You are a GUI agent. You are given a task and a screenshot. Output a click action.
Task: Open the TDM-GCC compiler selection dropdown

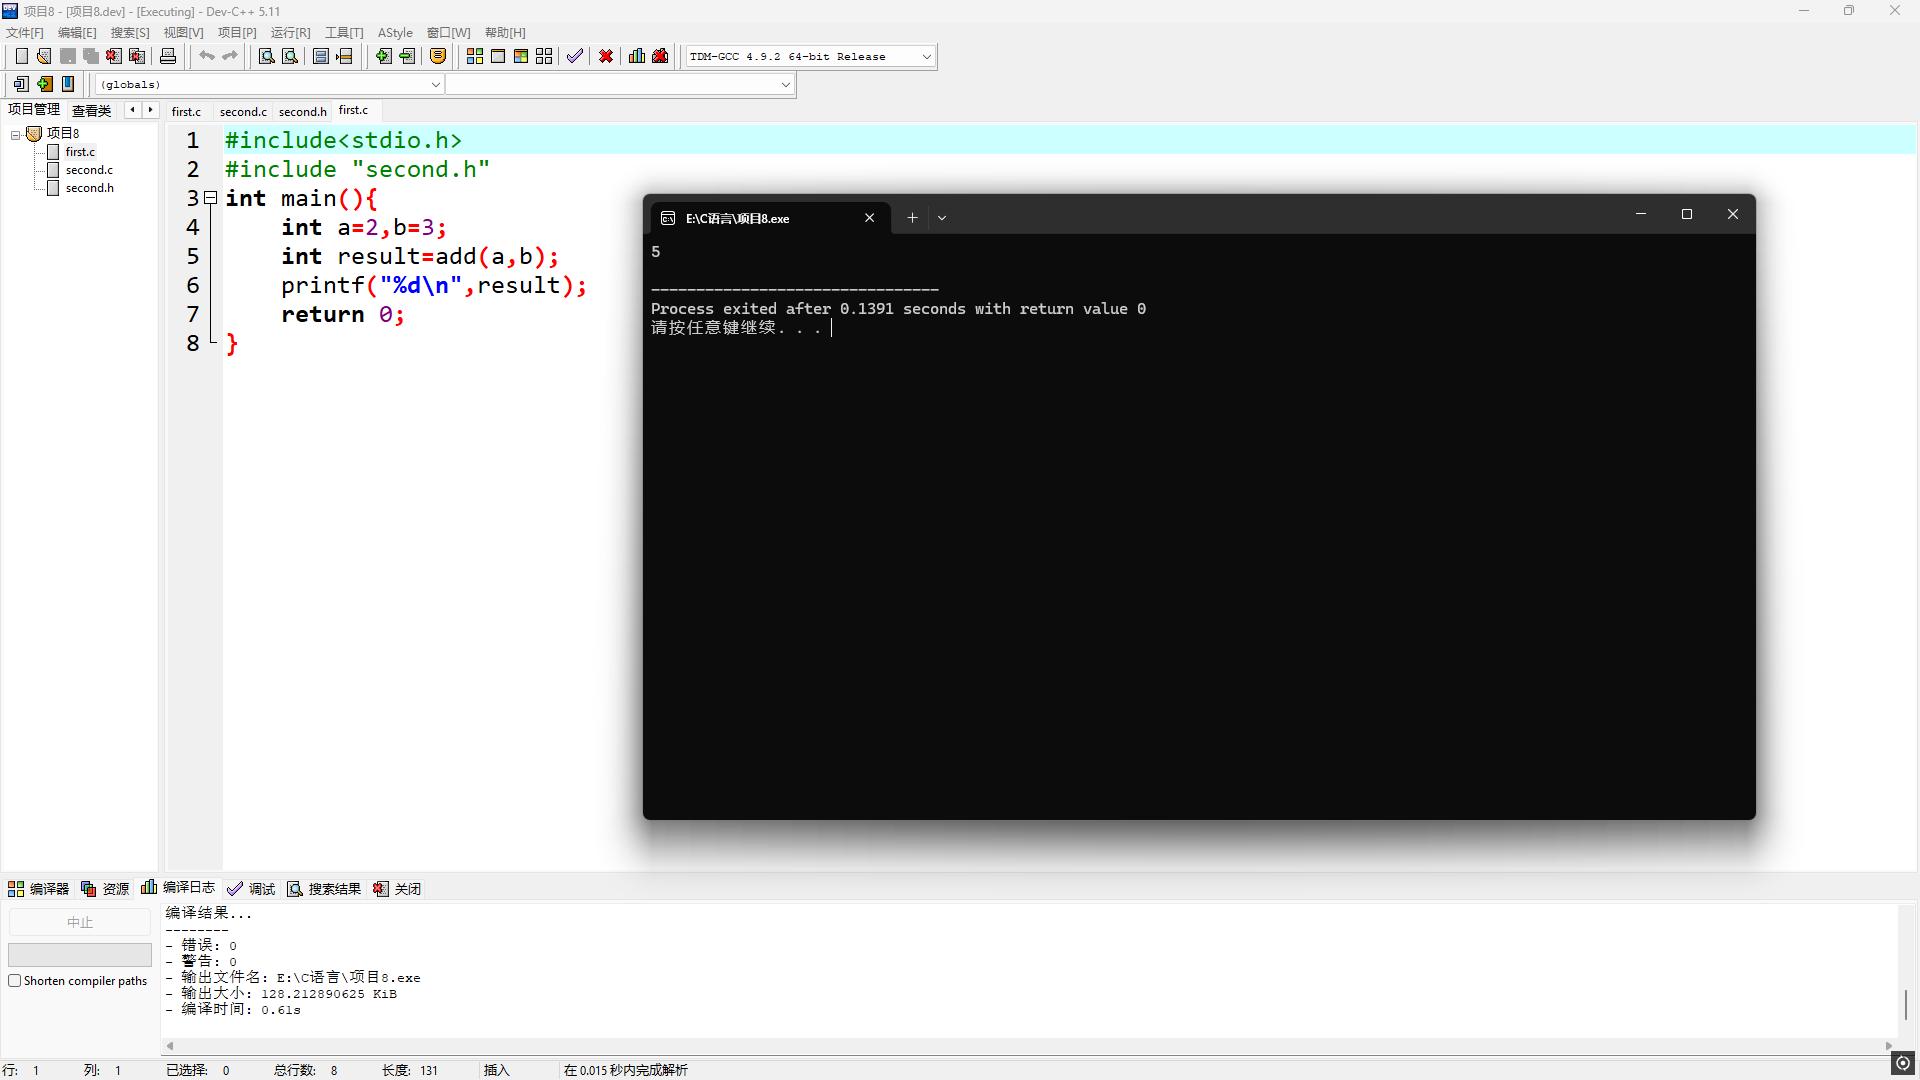926,57
